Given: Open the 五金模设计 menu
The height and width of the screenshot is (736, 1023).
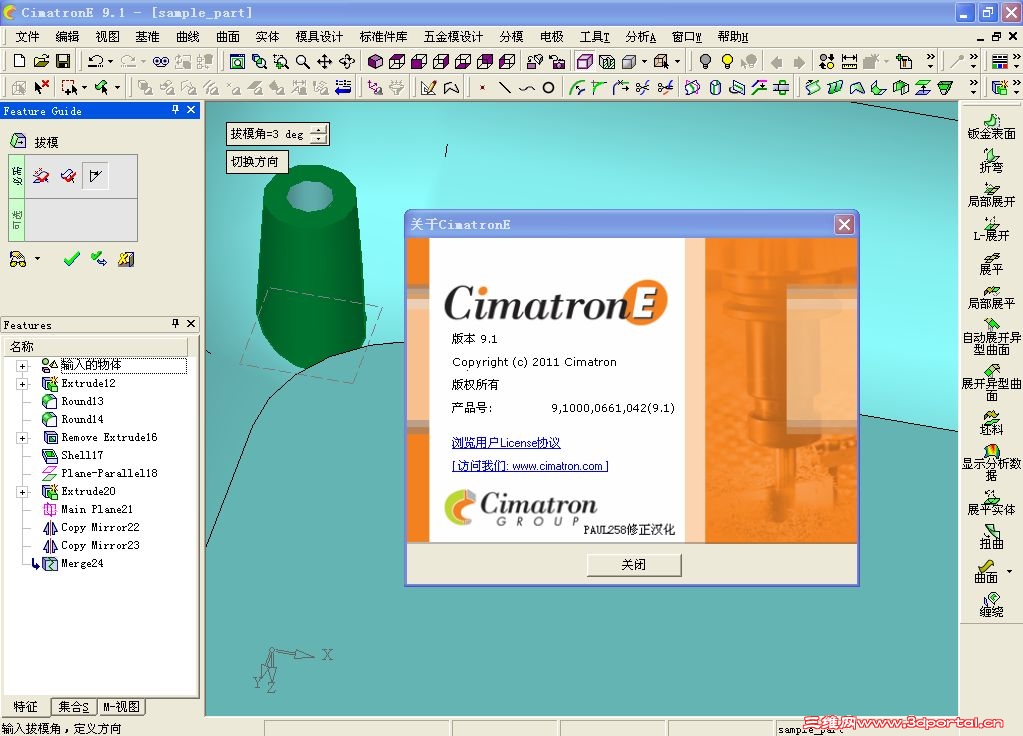Looking at the screenshot, I should tap(453, 37).
